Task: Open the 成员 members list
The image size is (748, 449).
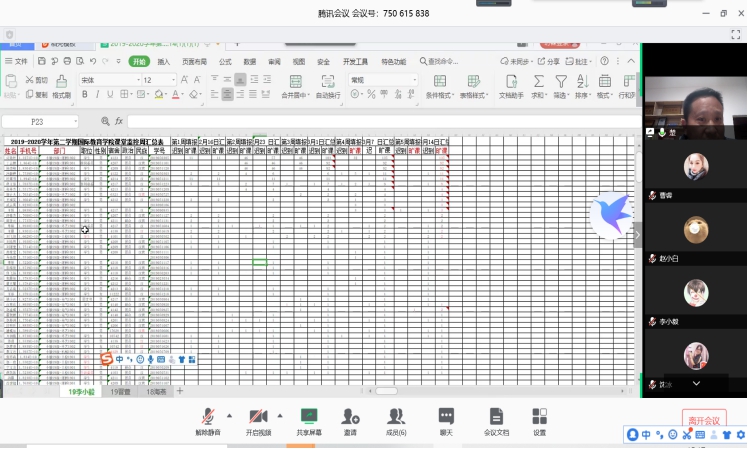Action: click(x=396, y=420)
